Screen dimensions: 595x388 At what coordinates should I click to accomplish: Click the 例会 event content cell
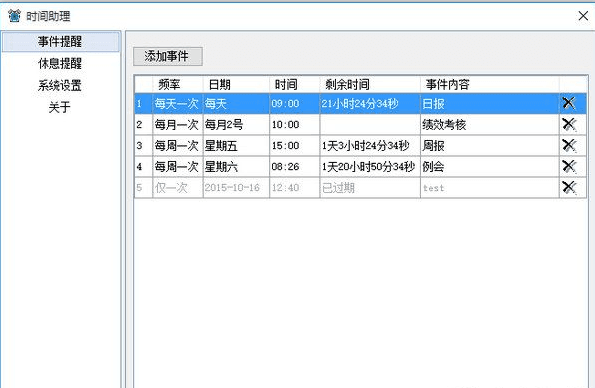pyautogui.click(x=490, y=167)
